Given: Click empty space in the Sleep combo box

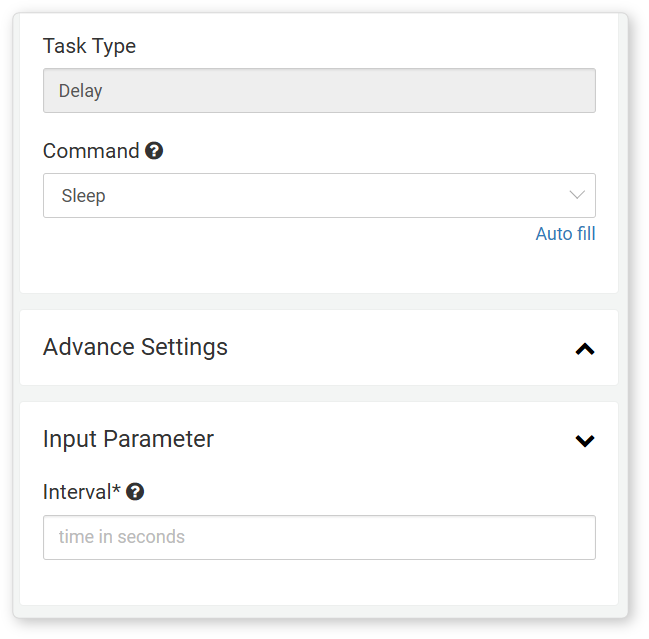Looking at the screenshot, I should [x=331, y=196].
